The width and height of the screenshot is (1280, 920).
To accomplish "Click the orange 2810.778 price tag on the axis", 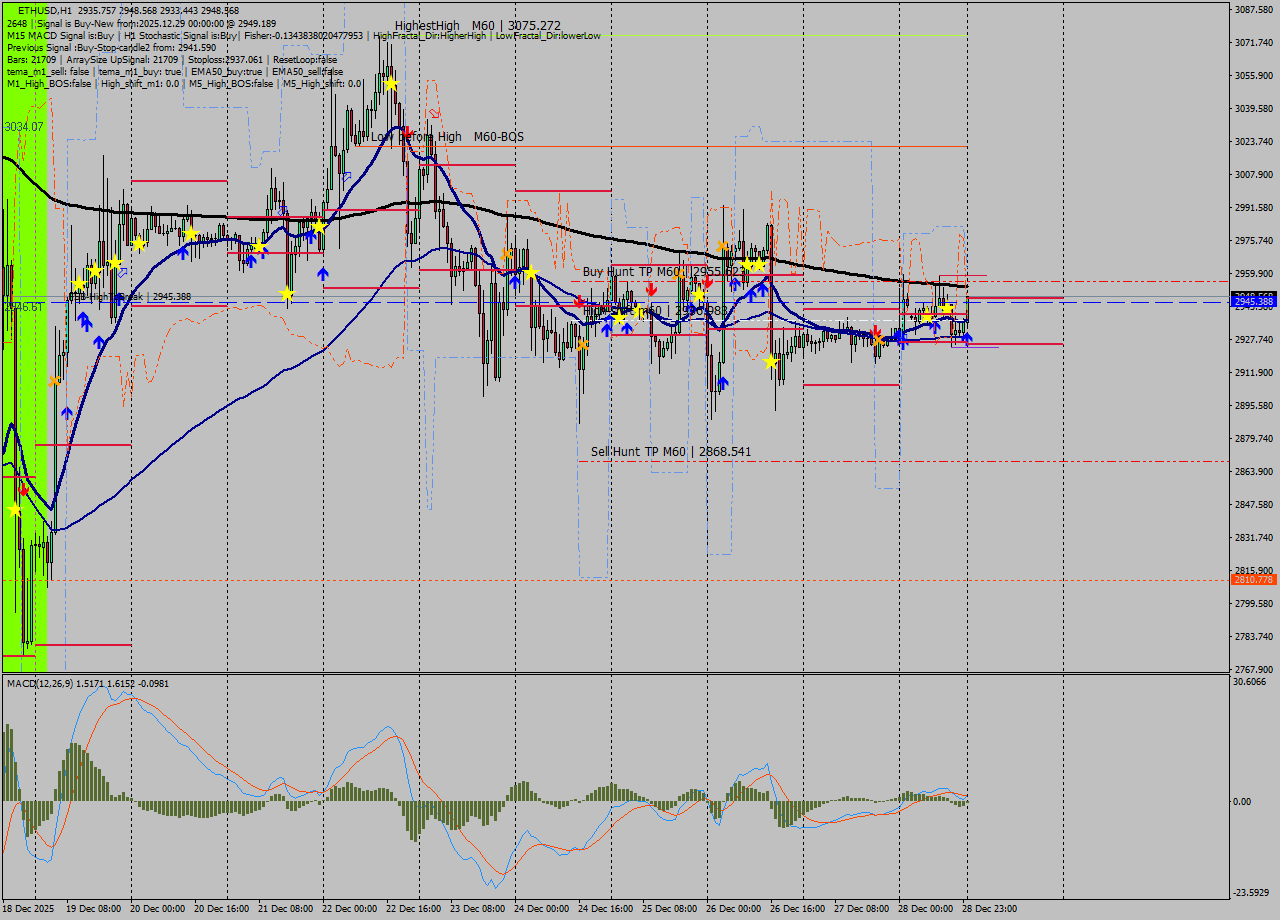I will [1254, 578].
